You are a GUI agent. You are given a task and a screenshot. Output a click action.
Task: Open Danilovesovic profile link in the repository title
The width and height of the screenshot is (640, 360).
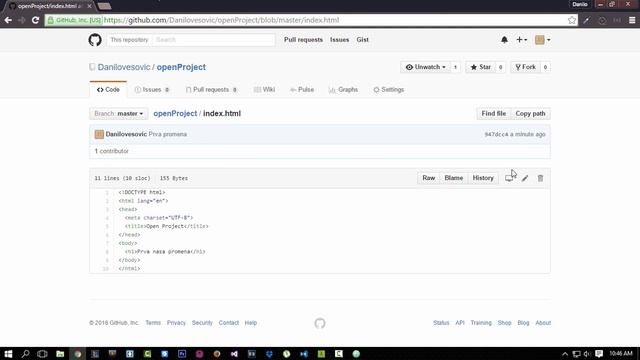[x=124, y=67]
